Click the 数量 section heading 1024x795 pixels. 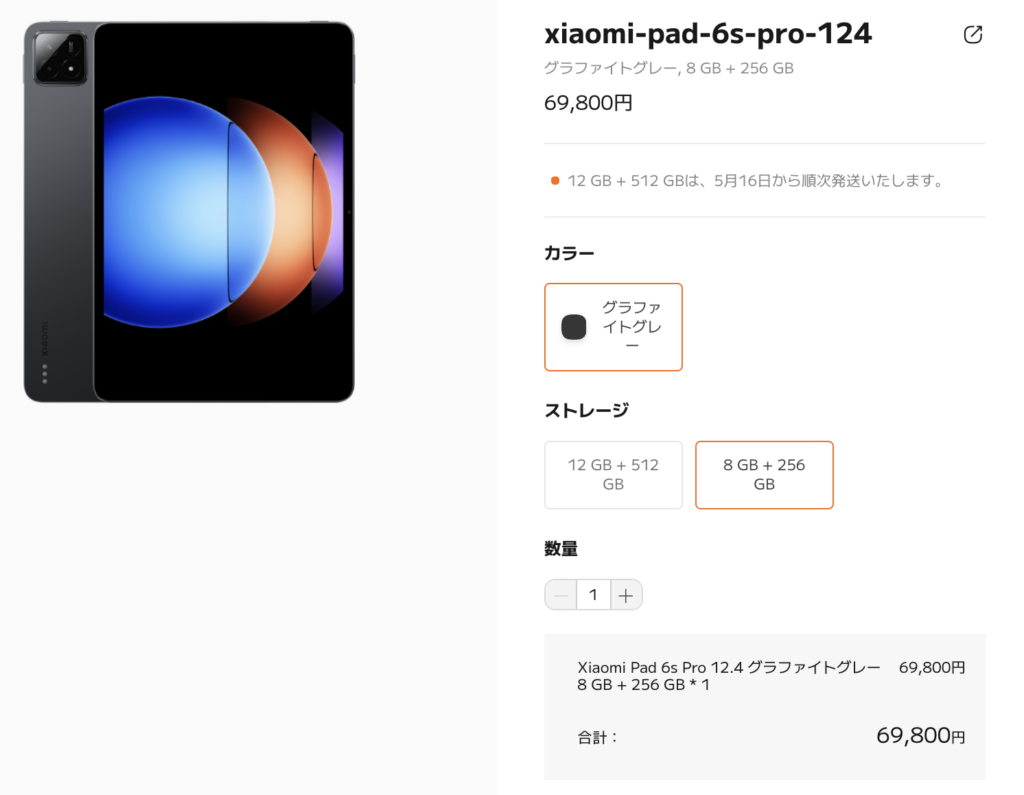click(561, 548)
